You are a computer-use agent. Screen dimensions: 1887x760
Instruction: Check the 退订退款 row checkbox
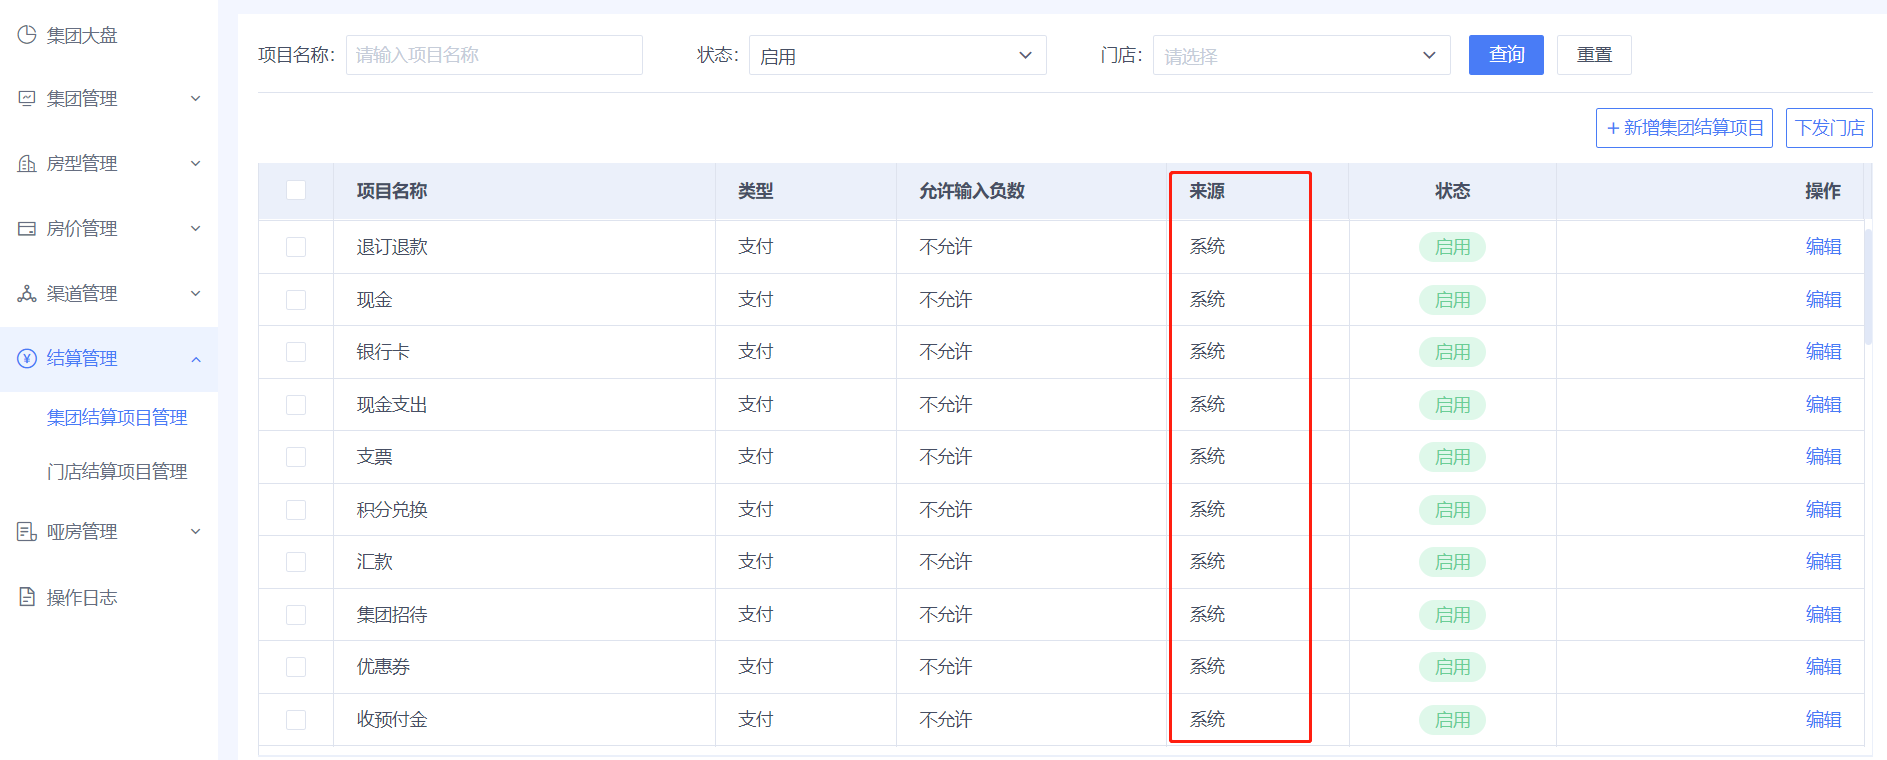pyautogui.click(x=296, y=247)
